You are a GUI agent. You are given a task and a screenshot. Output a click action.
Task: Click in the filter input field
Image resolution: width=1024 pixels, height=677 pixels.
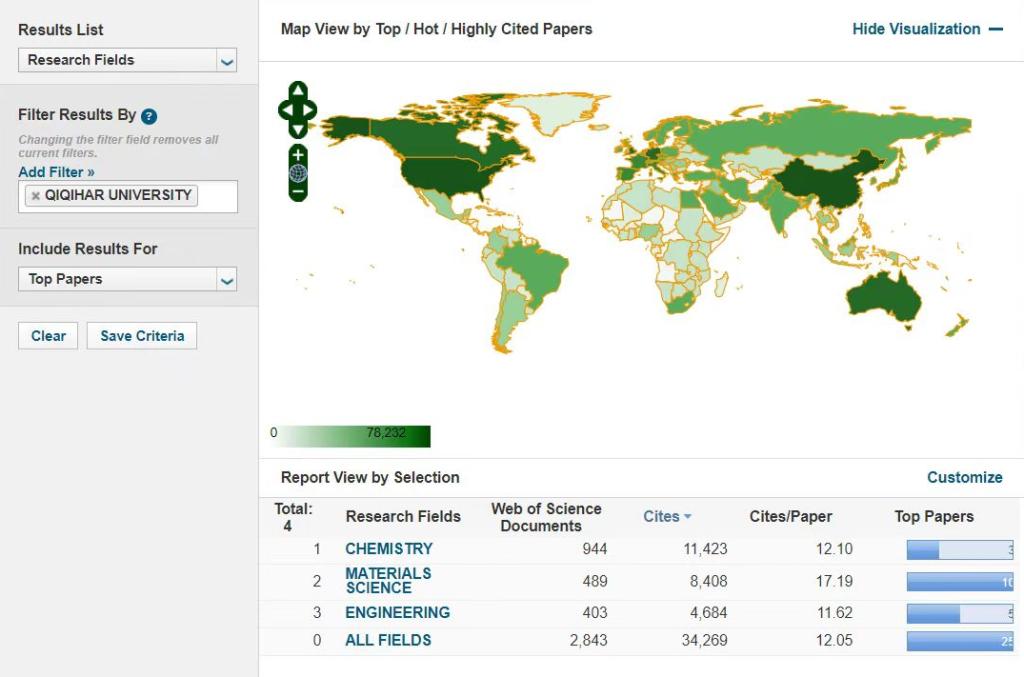[x=217, y=196]
